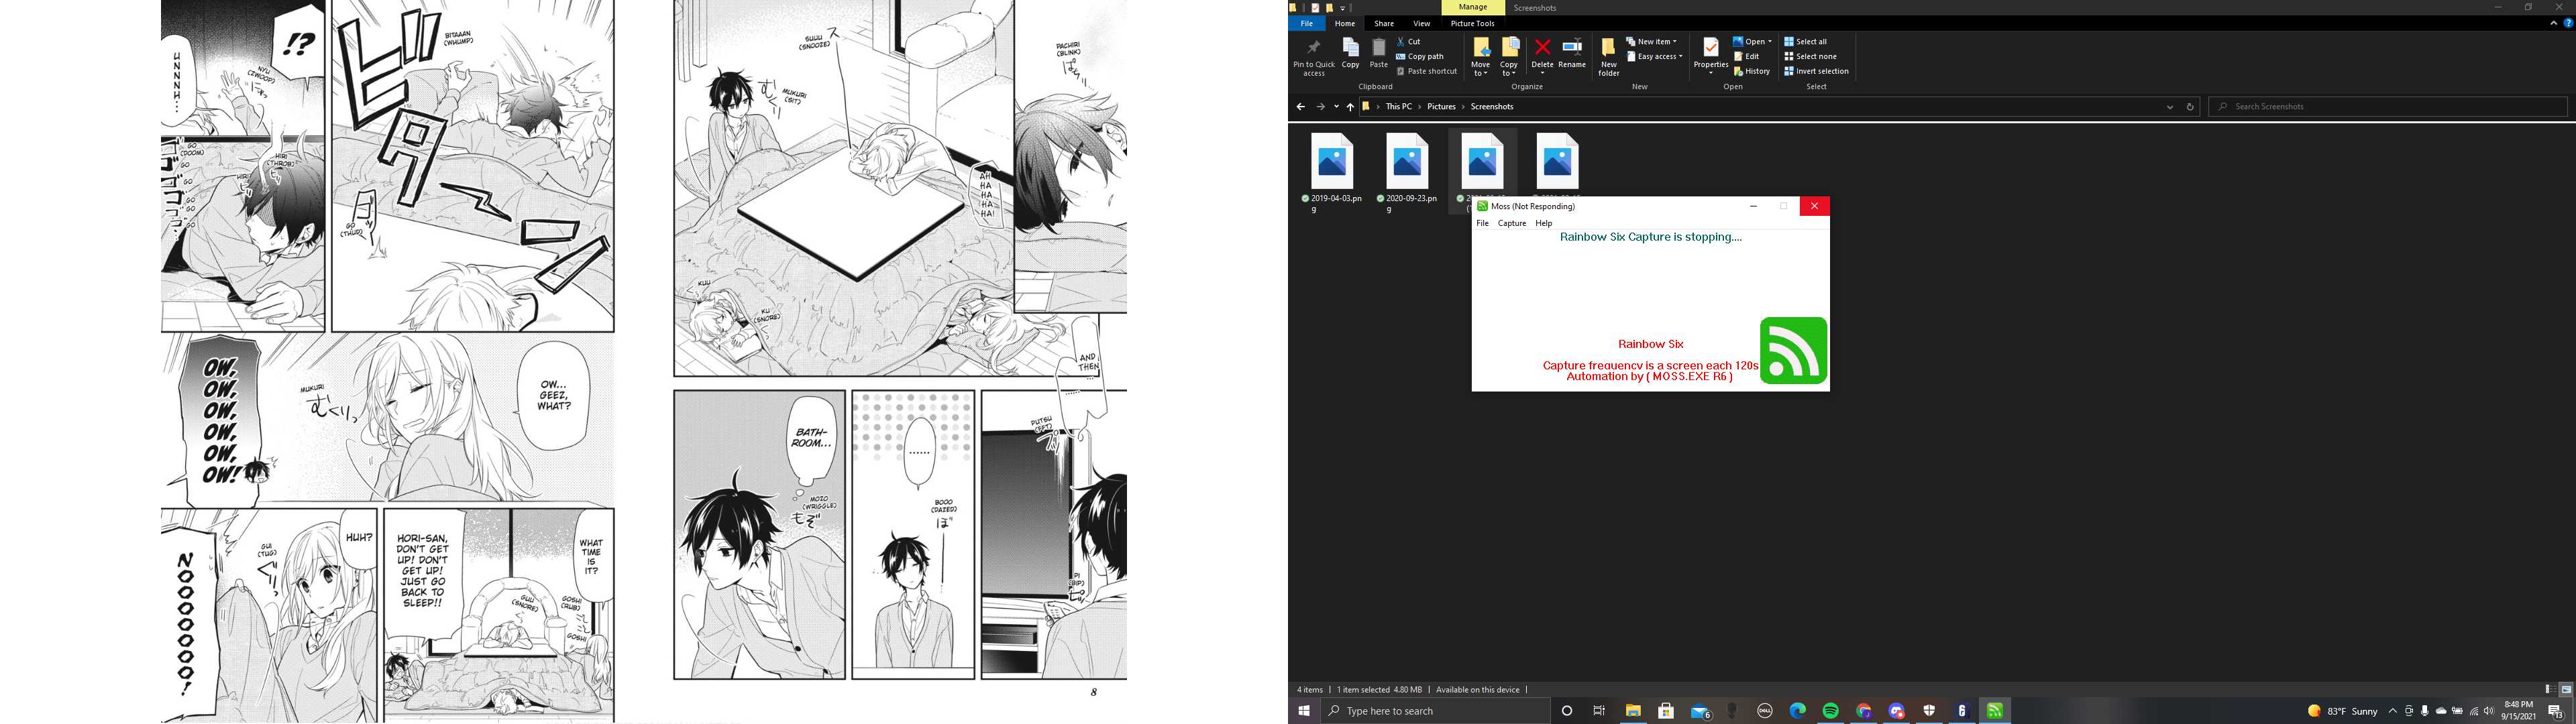Click the Back navigation arrow
The image size is (2576, 724).
point(1300,106)
